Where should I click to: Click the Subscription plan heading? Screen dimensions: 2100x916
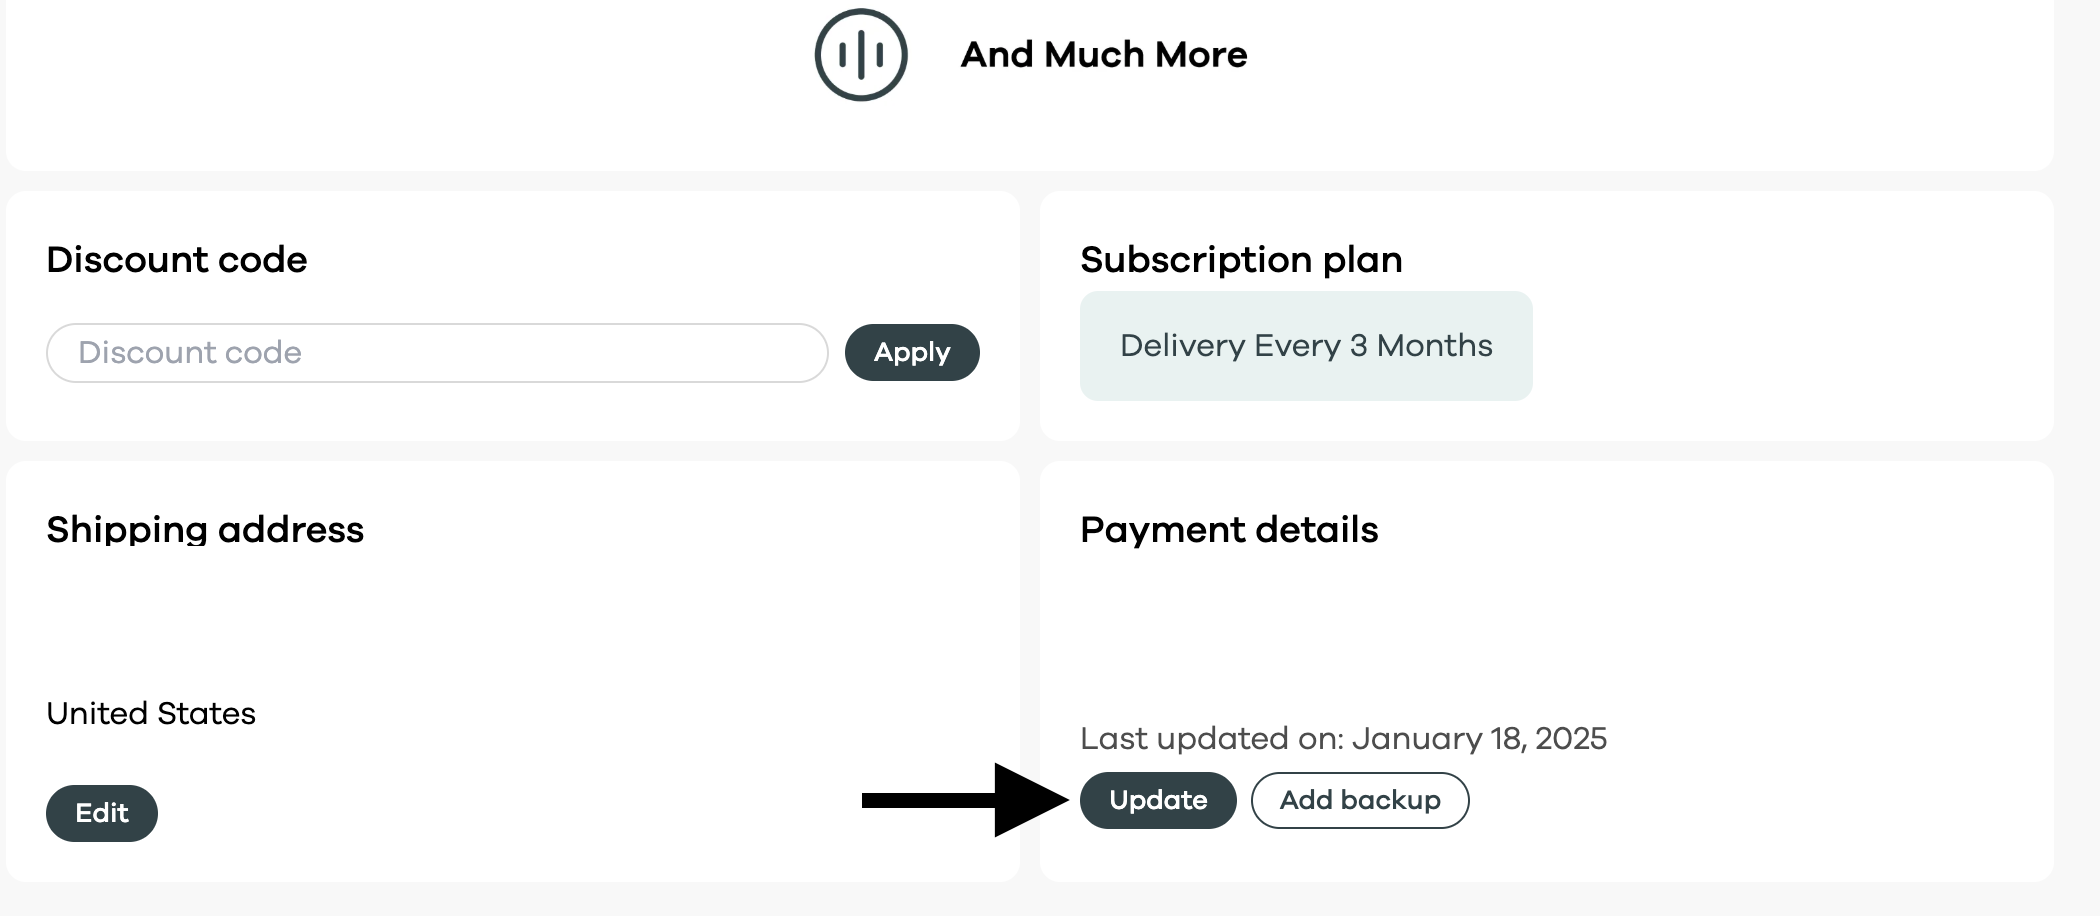(x=1241, y=260)
